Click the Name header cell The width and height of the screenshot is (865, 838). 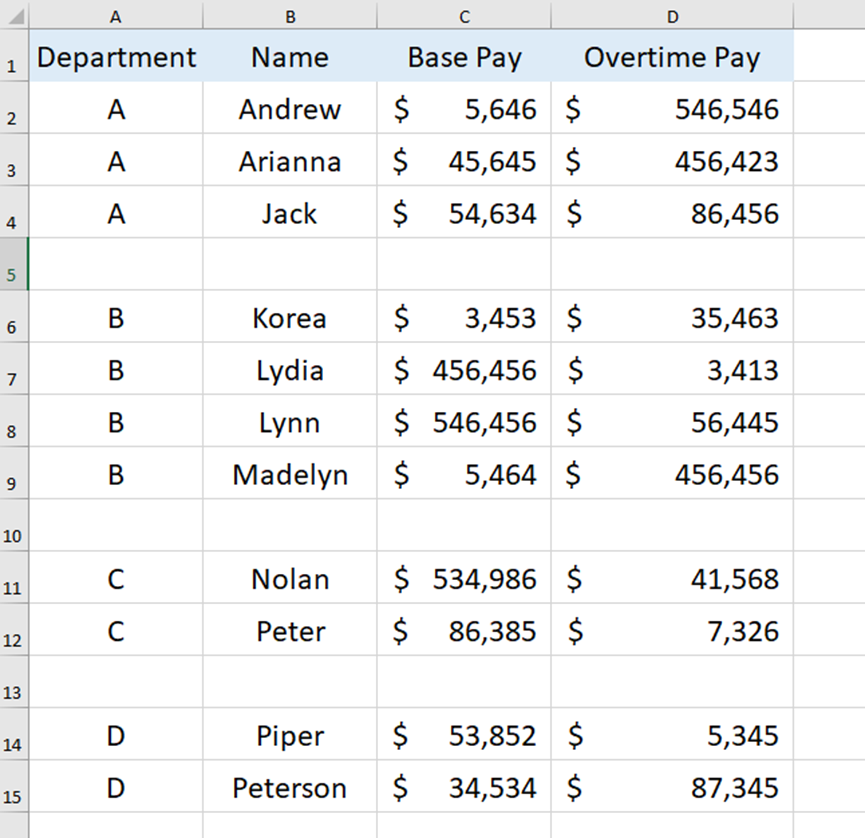[290, 56]
